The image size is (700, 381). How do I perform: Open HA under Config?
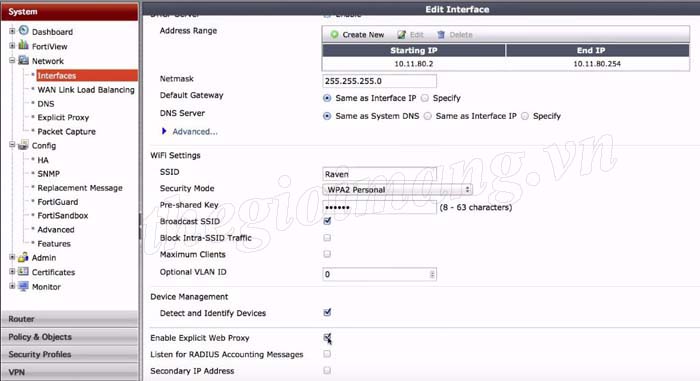pos(43,160)
